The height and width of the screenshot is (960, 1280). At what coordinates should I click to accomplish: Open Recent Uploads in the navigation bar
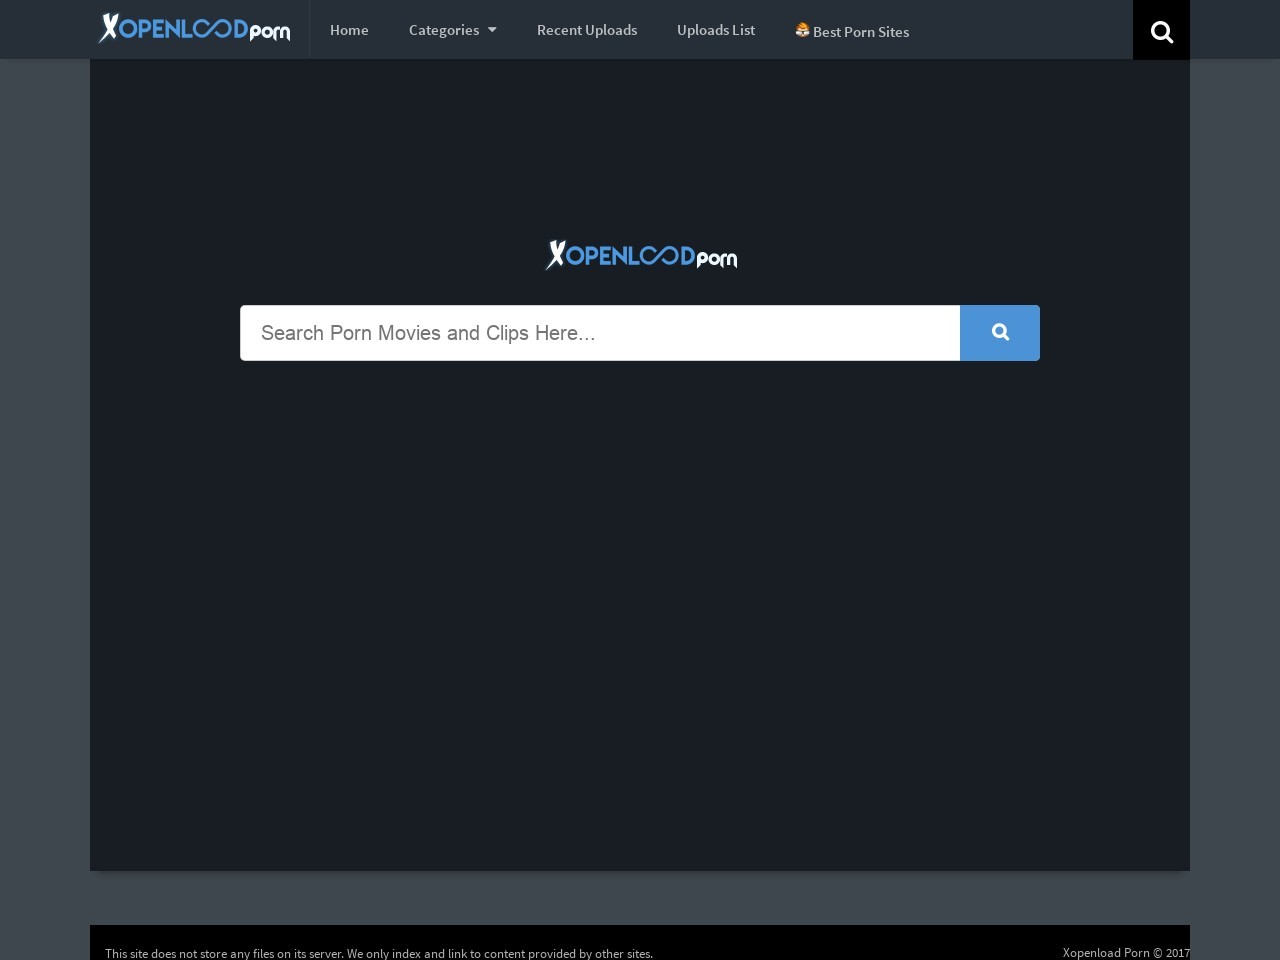pyautogui.click(x=587, y=30)
